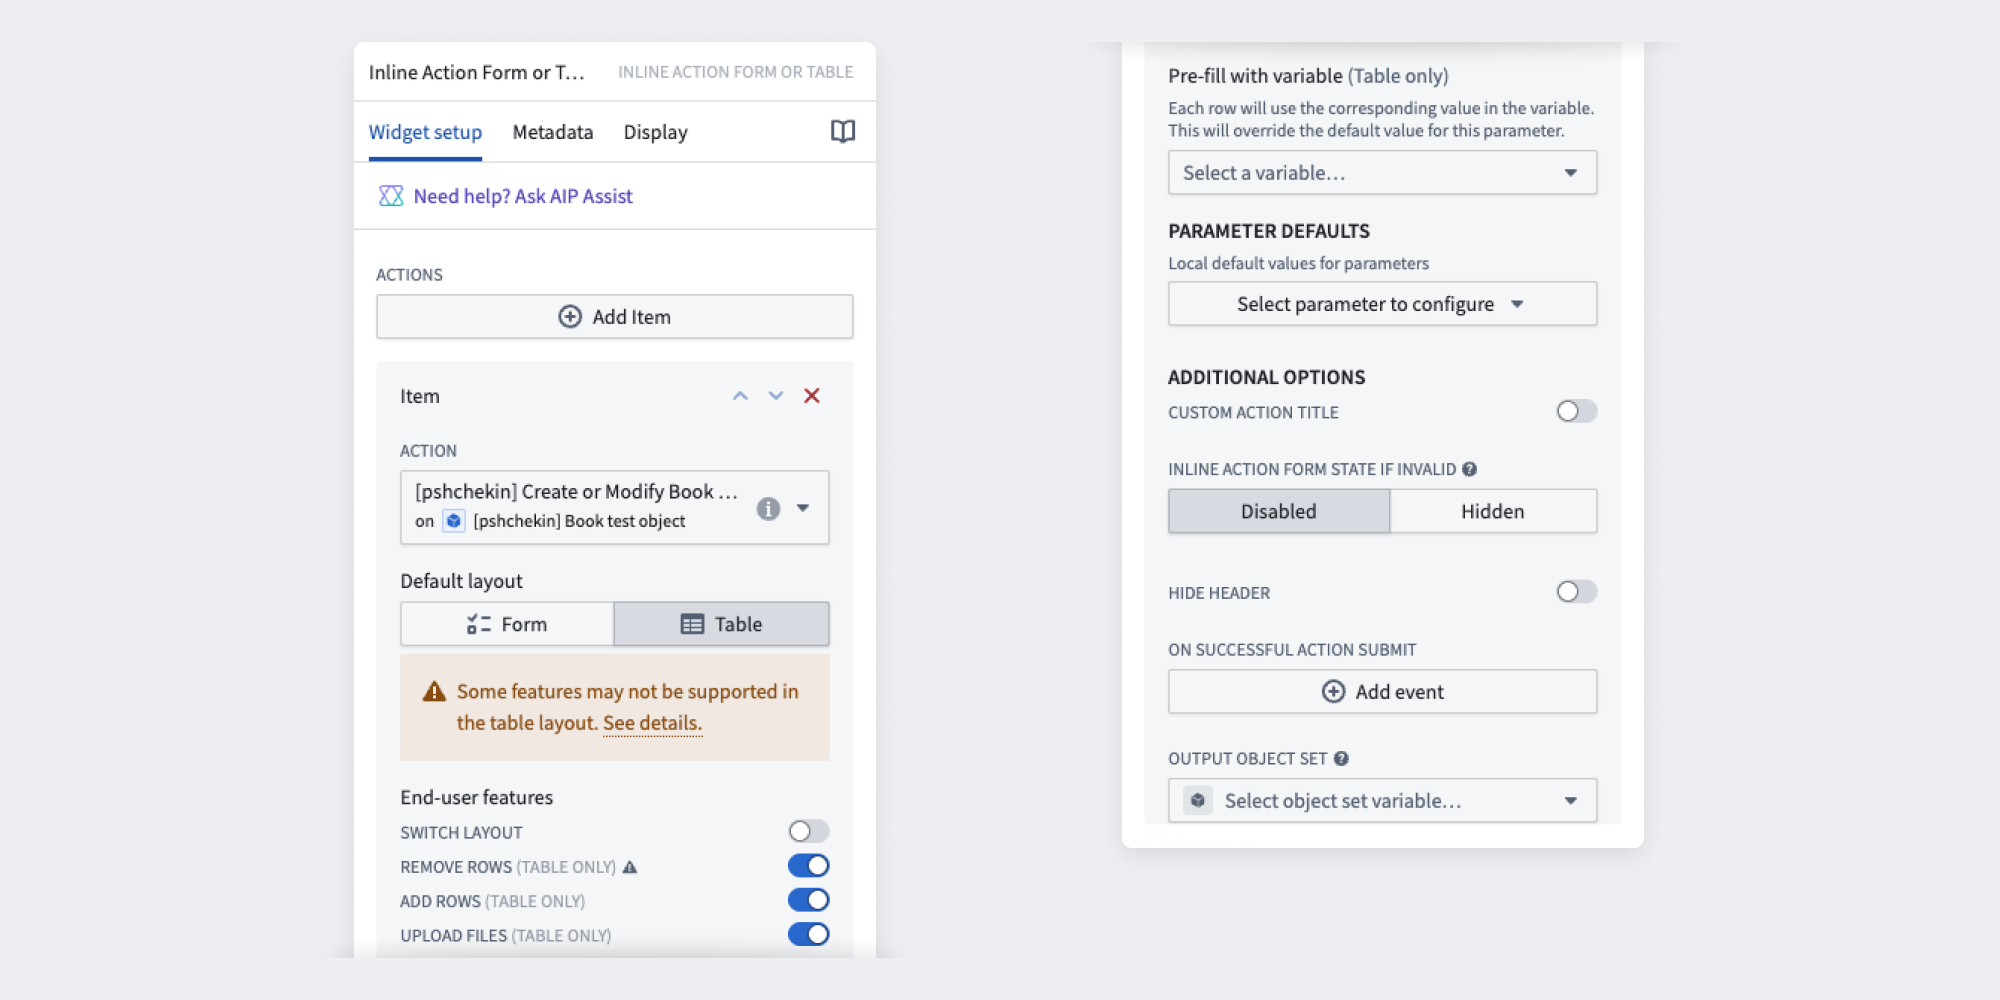Click the object set cube icon in Output Object Set

click(1196, 800)
